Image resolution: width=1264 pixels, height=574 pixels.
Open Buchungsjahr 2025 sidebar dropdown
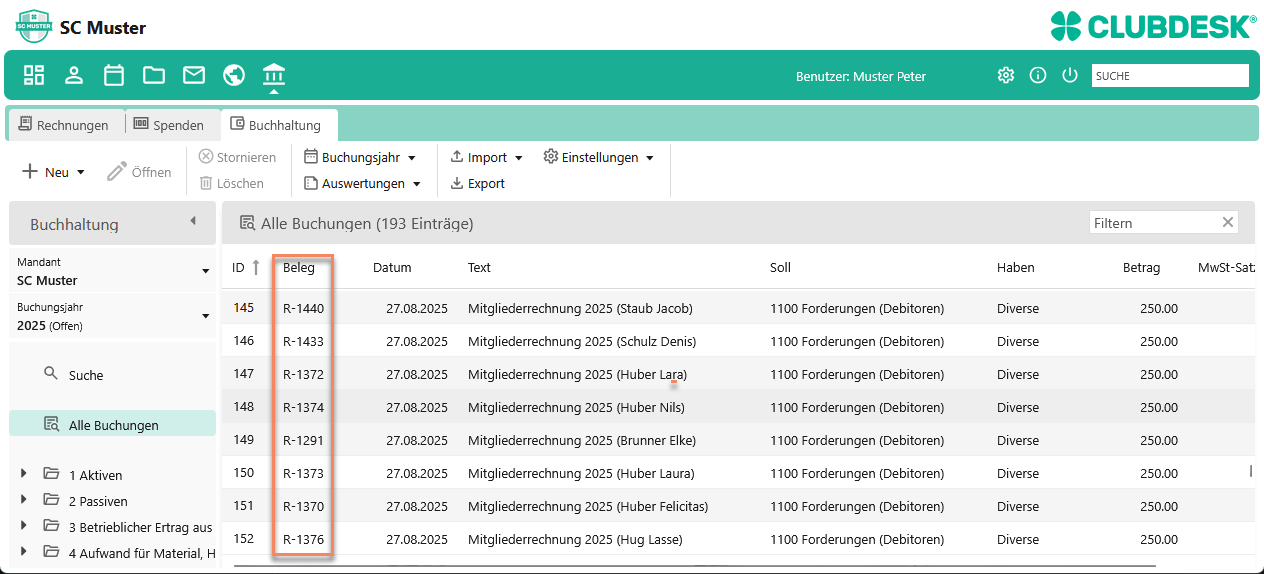[113, 316]
